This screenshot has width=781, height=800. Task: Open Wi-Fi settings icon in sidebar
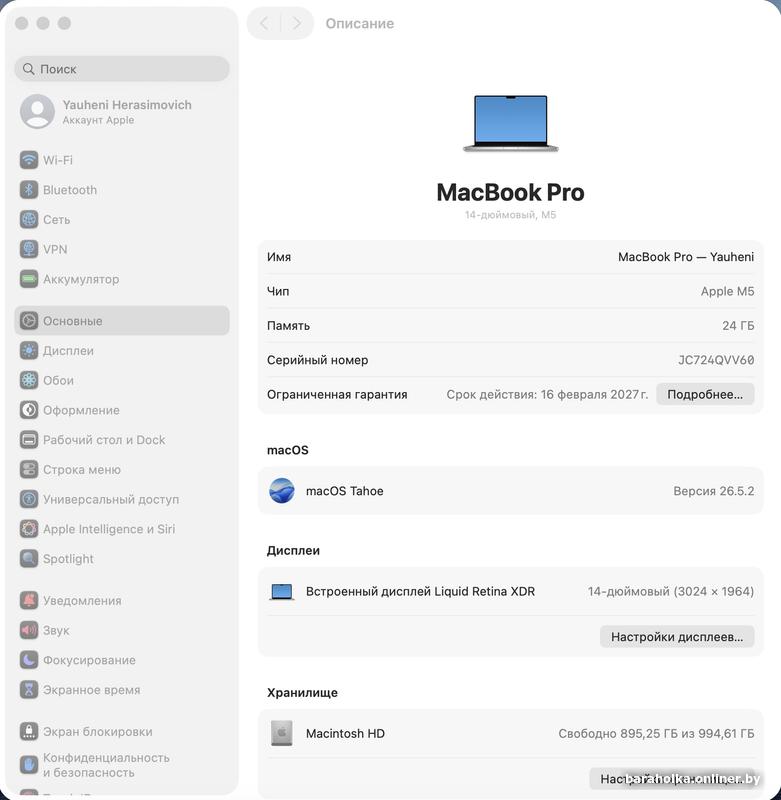pos(29,160)
